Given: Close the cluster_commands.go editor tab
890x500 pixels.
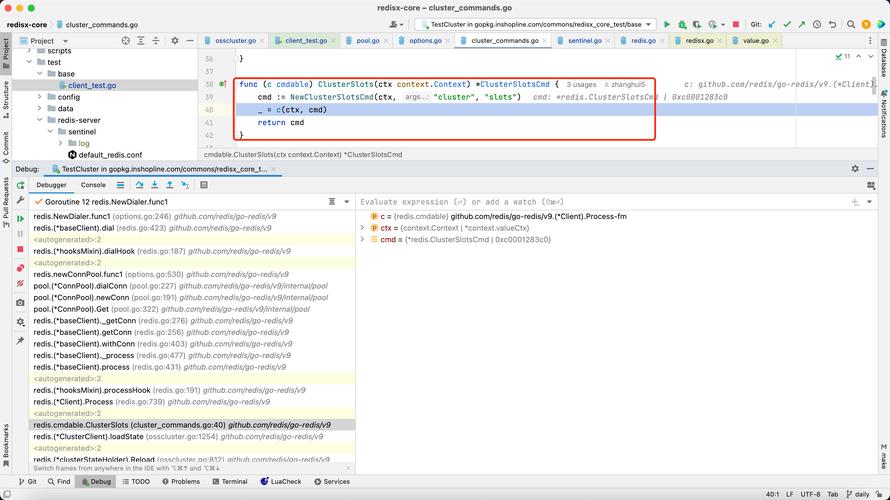Looking at the screenshot, I should (544, 41).
